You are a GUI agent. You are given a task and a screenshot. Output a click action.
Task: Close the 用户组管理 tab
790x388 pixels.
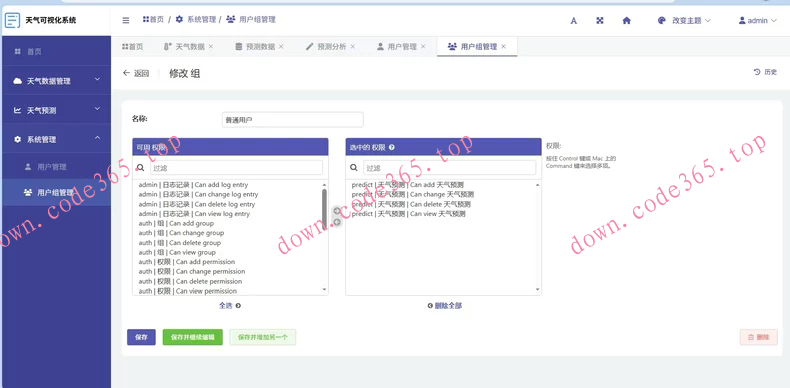click(x=503, y=46)
